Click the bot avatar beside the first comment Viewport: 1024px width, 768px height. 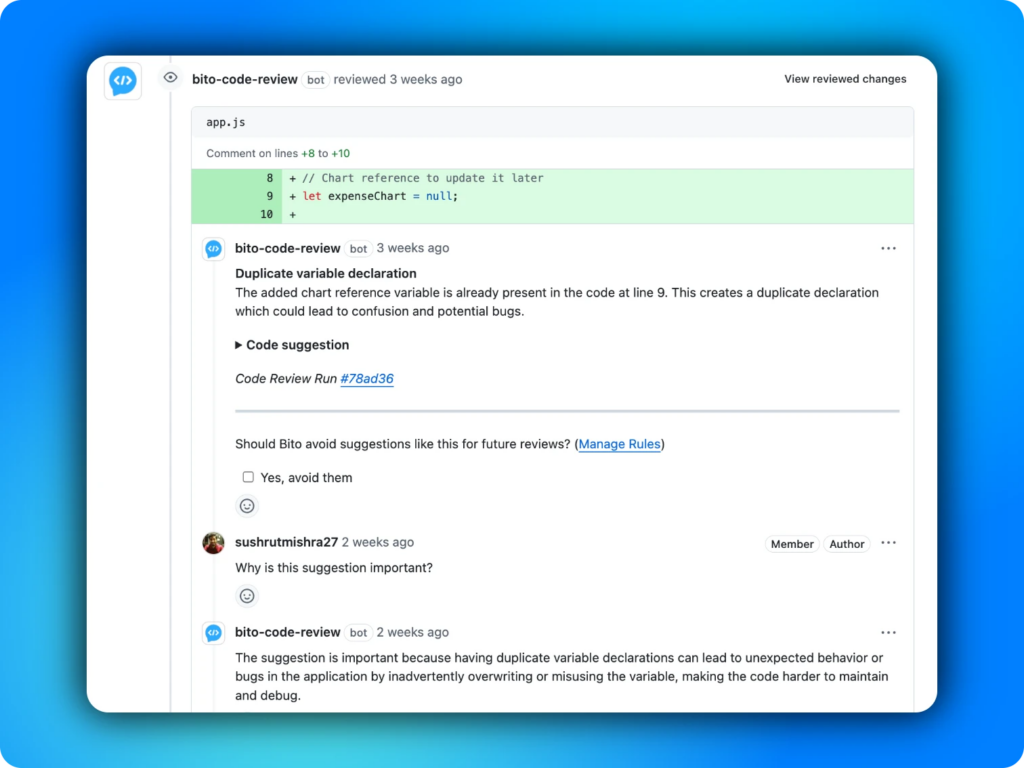click(213, 248)
